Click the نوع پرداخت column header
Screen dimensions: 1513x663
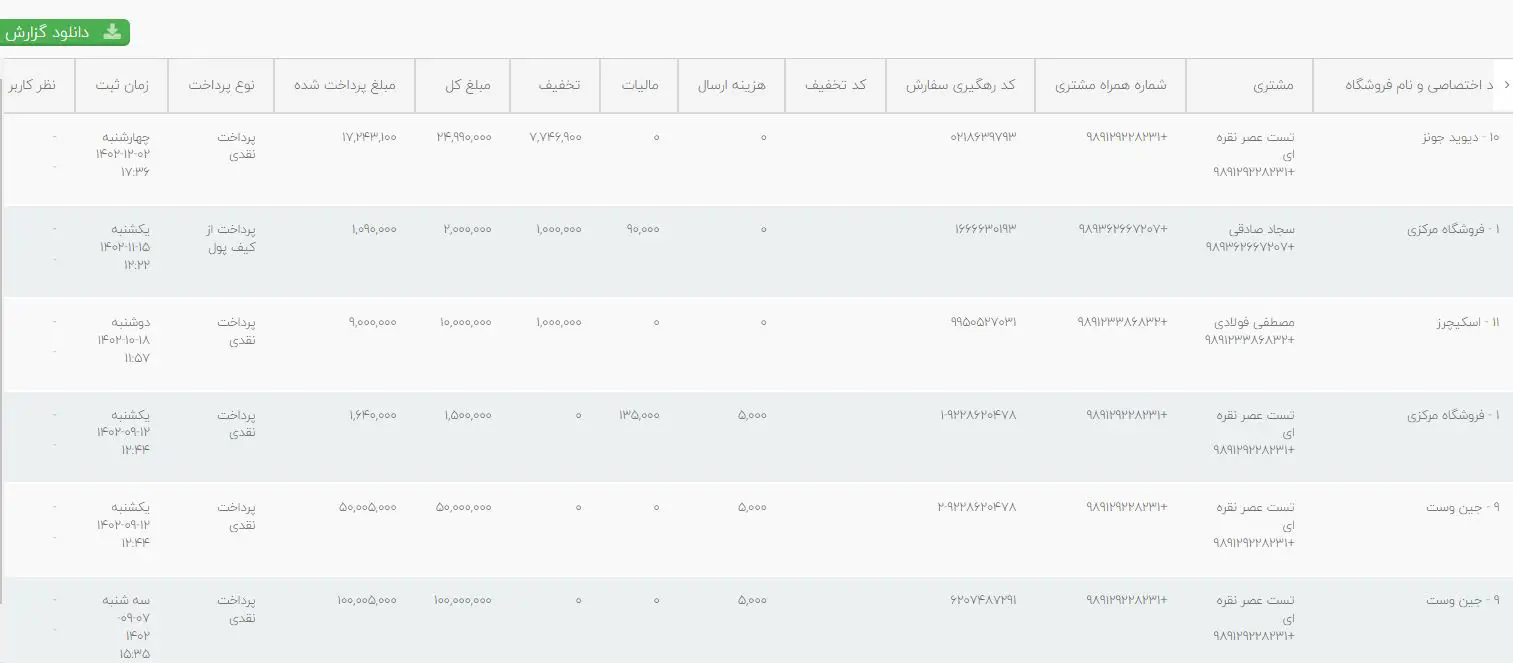221,86
